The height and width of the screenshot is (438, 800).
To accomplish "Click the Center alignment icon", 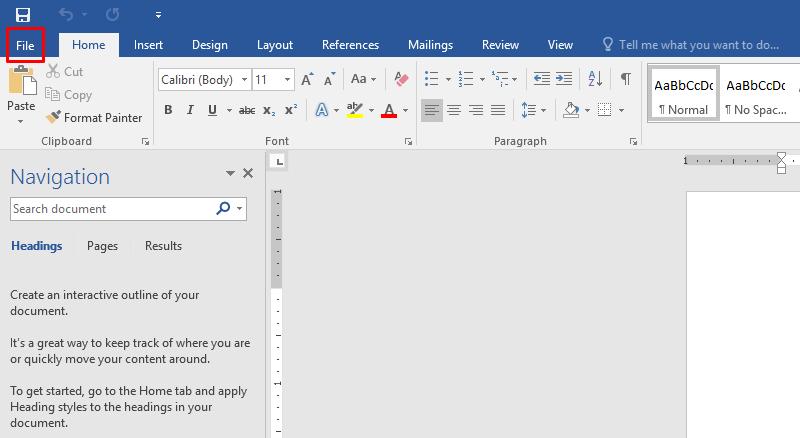I will pos(454,110).
